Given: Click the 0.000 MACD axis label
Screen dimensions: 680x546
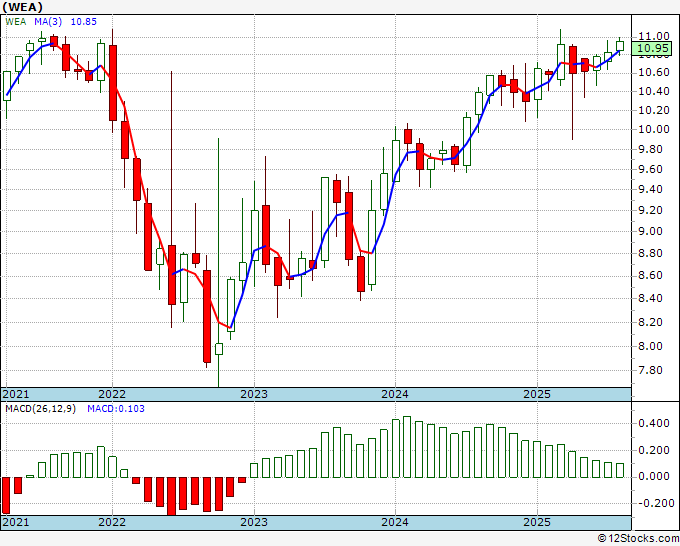Looking at the screenshot, I should pos(654,477).
